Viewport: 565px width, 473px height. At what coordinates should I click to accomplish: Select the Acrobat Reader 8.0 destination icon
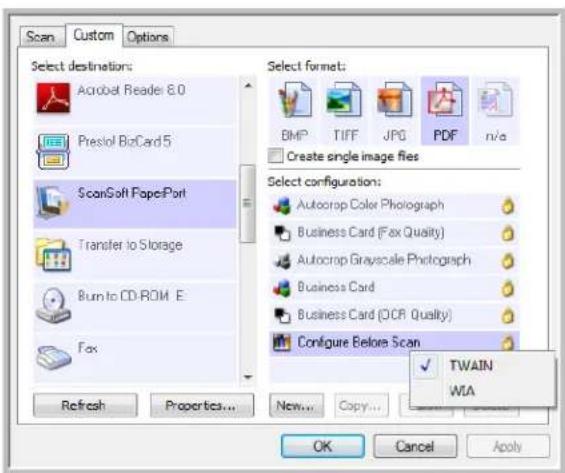[53, 98]
